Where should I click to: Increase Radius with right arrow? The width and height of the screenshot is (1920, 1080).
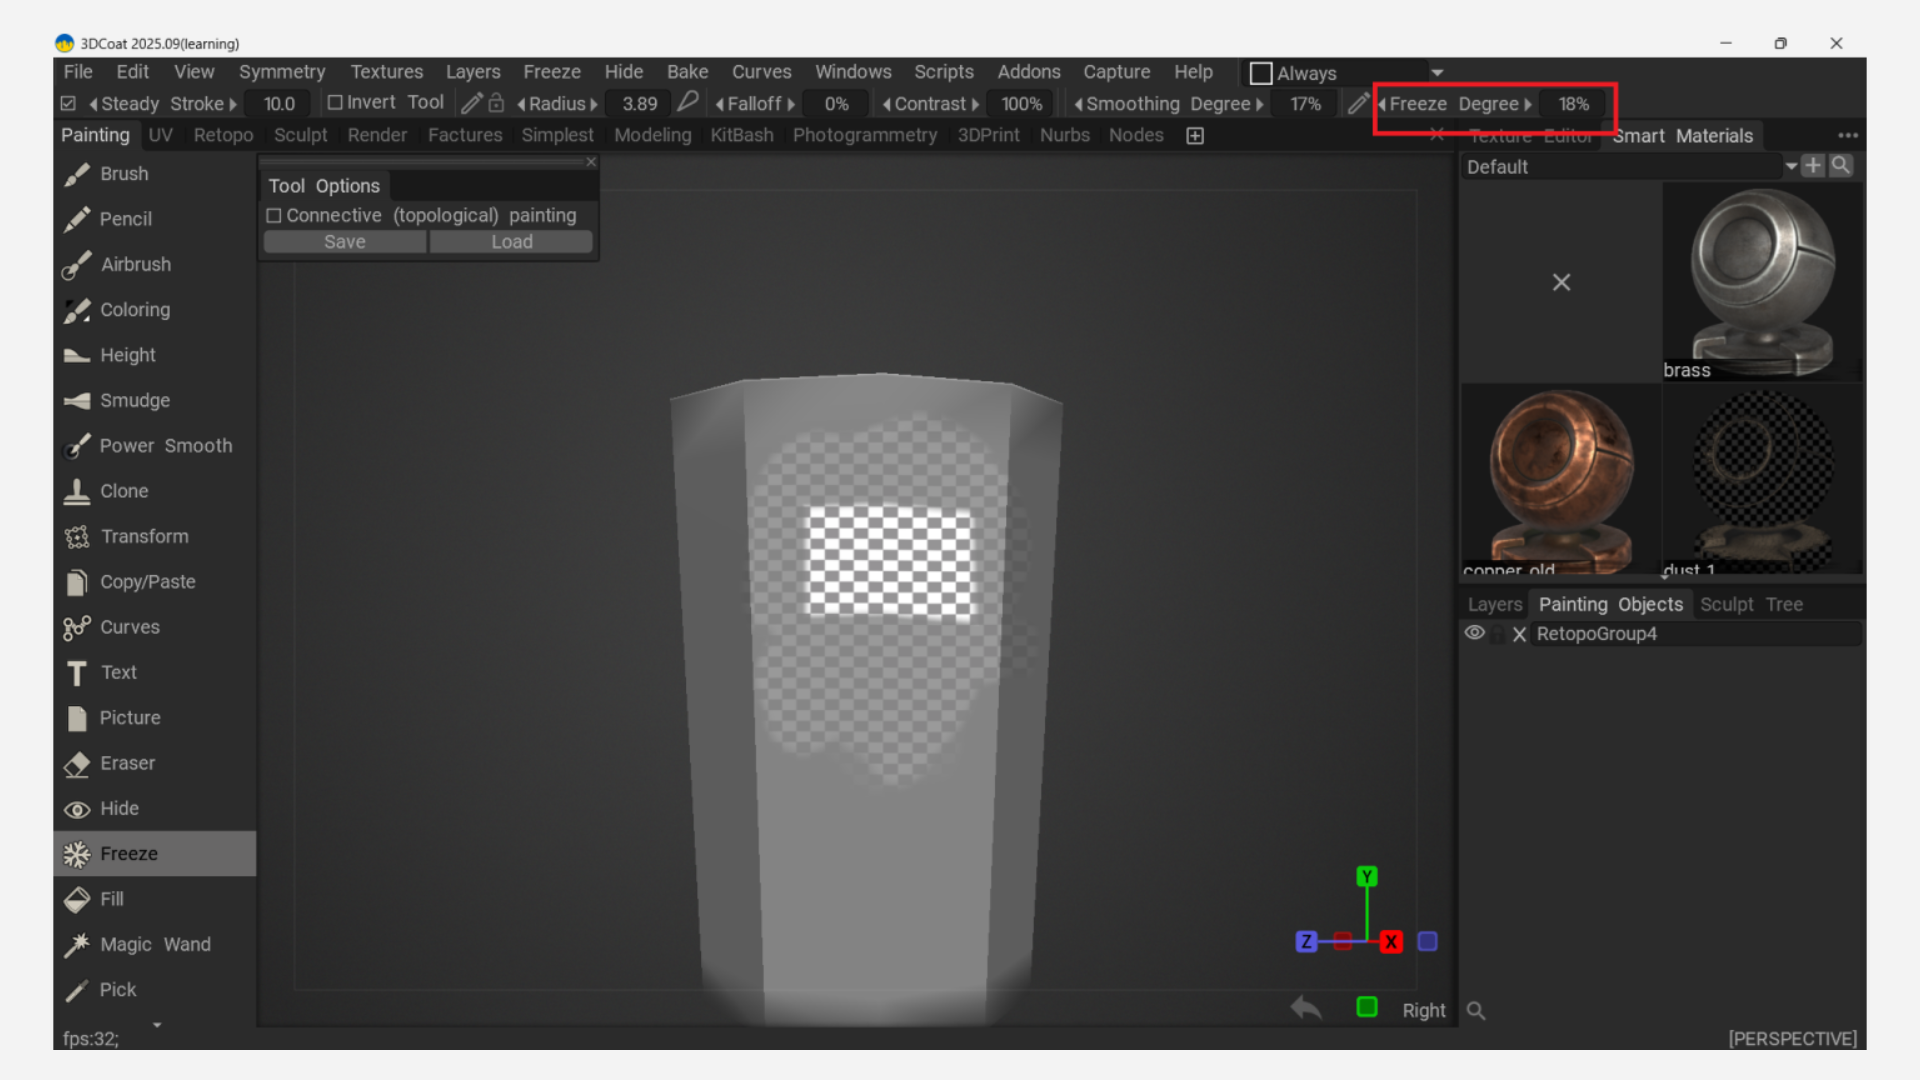point(594,104)
